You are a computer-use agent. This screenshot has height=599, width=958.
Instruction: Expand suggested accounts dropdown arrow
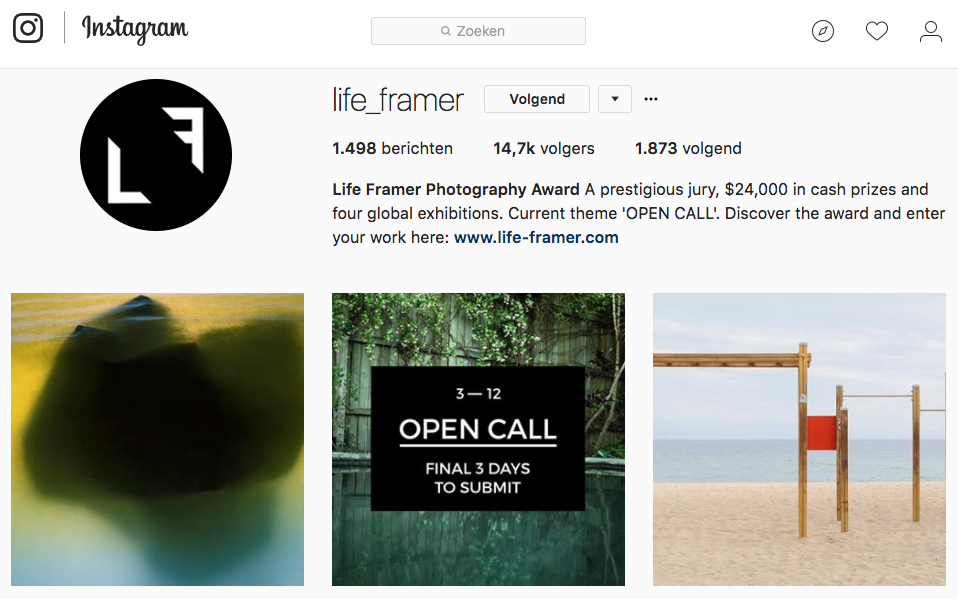615,99
